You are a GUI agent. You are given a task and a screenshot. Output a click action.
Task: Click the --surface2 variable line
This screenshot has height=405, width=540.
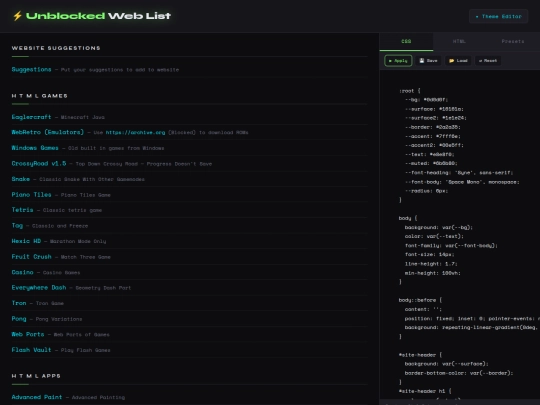click(436, 118)
